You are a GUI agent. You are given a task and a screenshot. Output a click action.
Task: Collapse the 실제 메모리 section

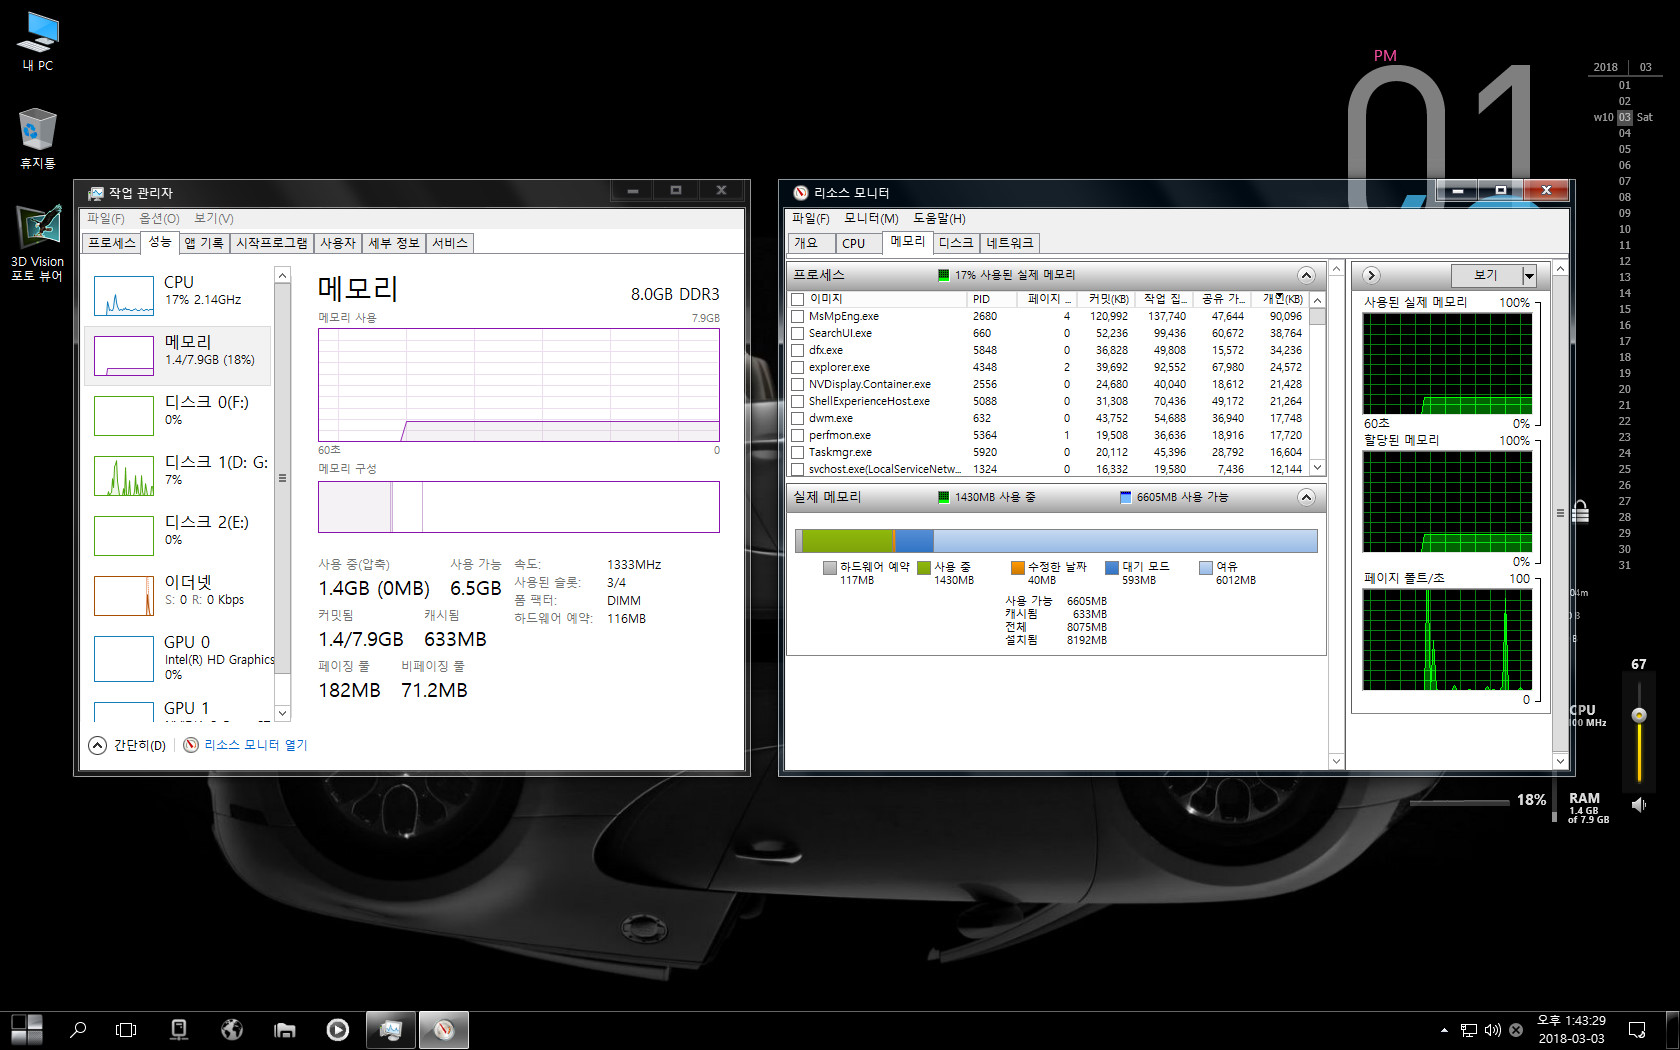coord(1306,497)
